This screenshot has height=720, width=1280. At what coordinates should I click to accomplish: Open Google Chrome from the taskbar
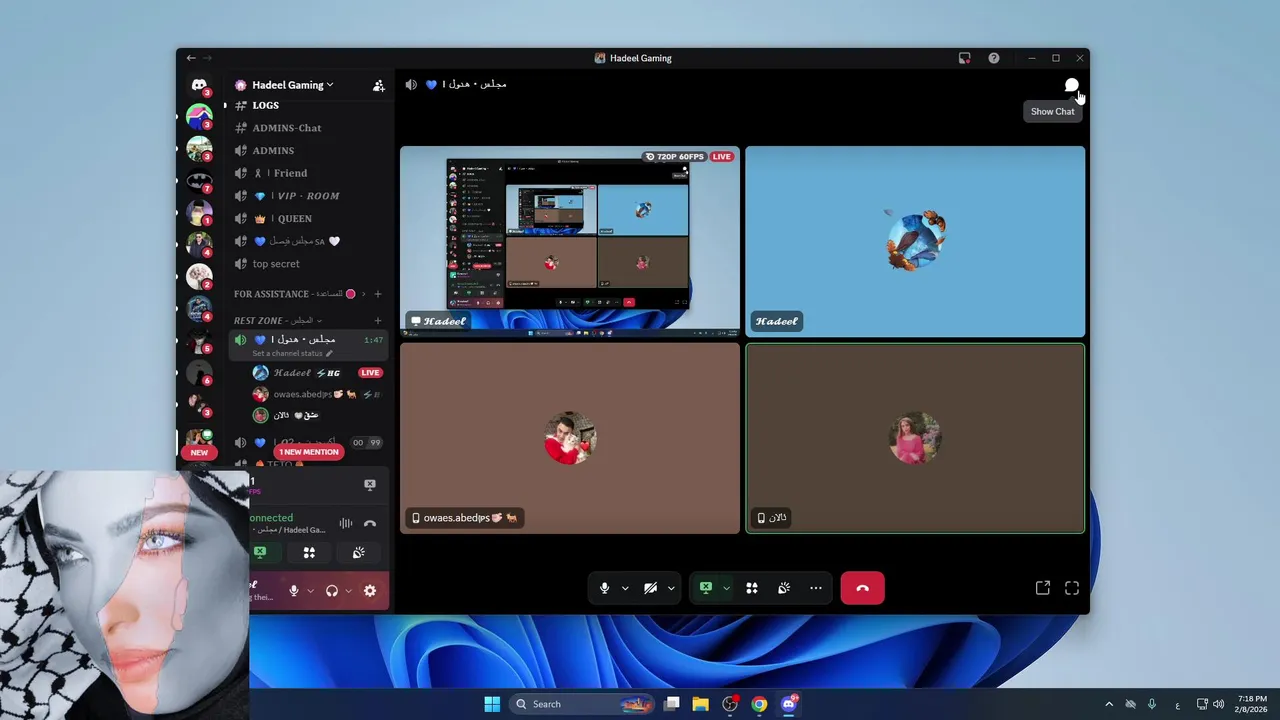click(759, 704)
